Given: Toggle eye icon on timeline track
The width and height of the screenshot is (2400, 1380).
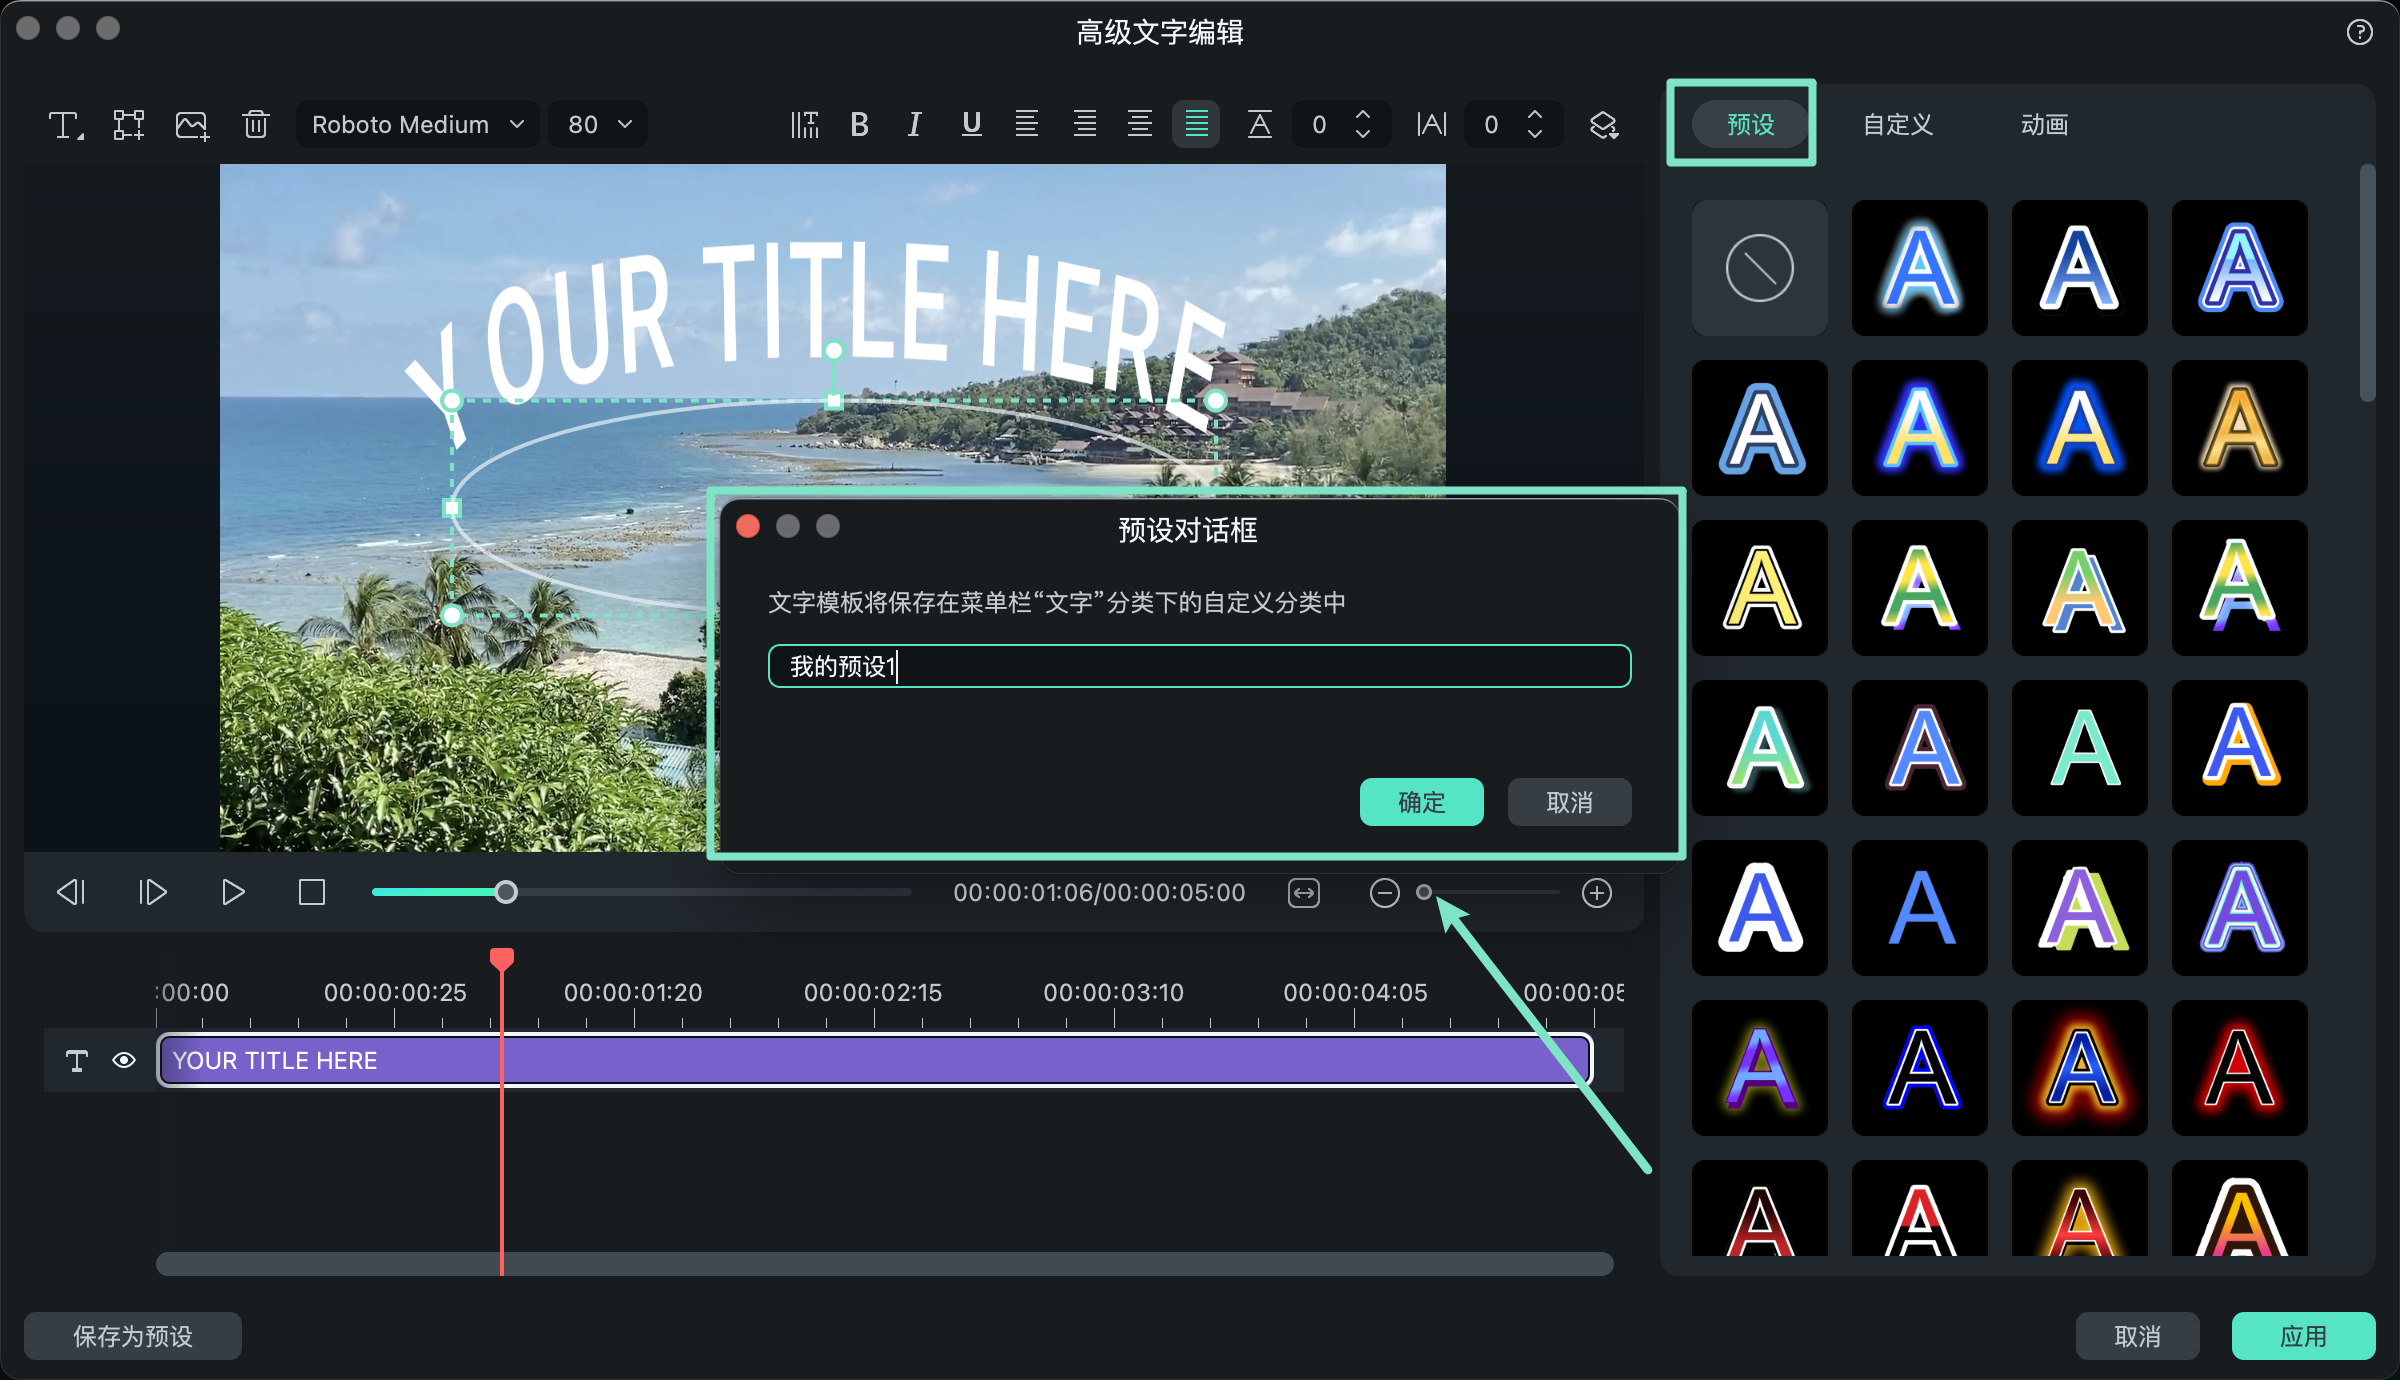Looking at the screenshot, I should [x=124, y=1060].
